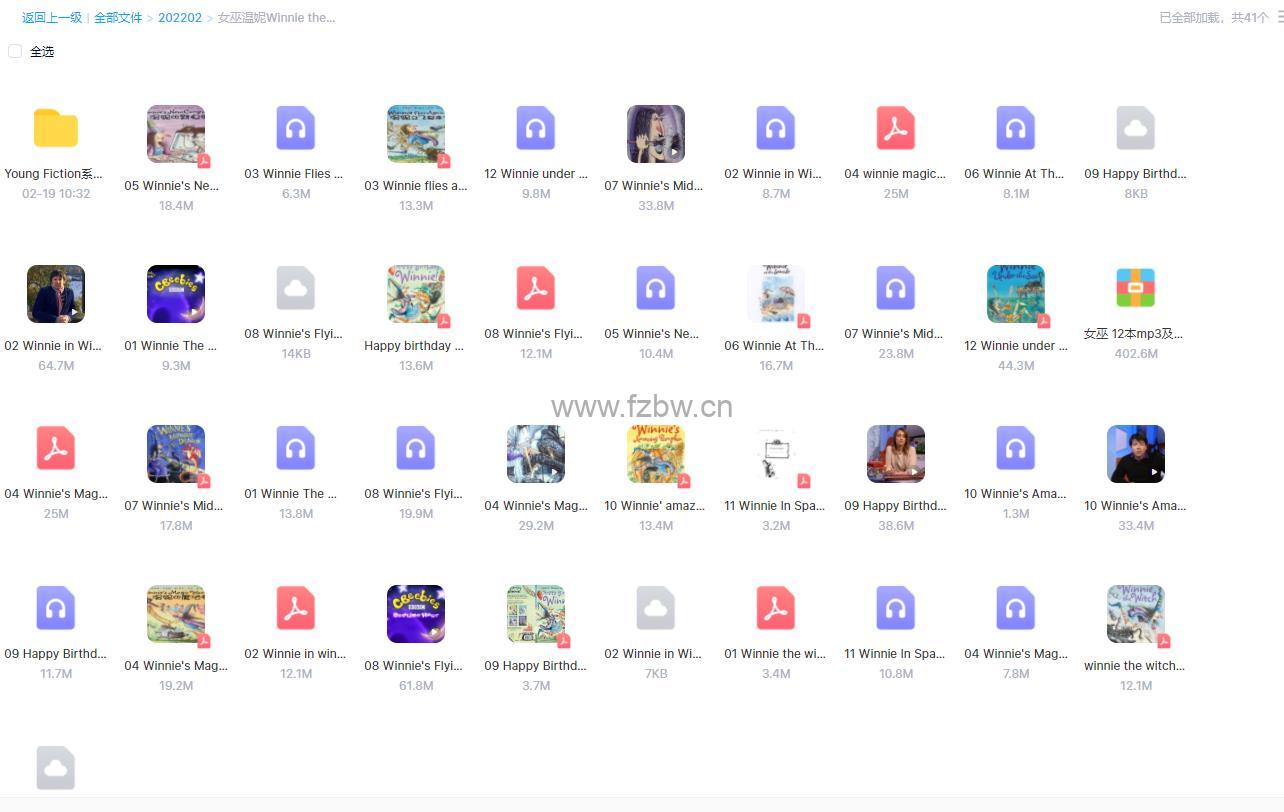The image size is (1284, 812).
Task: Open the 08 Winnie's Flyi... PDF icon (12.1M)
Action: (x=536, y=289)
